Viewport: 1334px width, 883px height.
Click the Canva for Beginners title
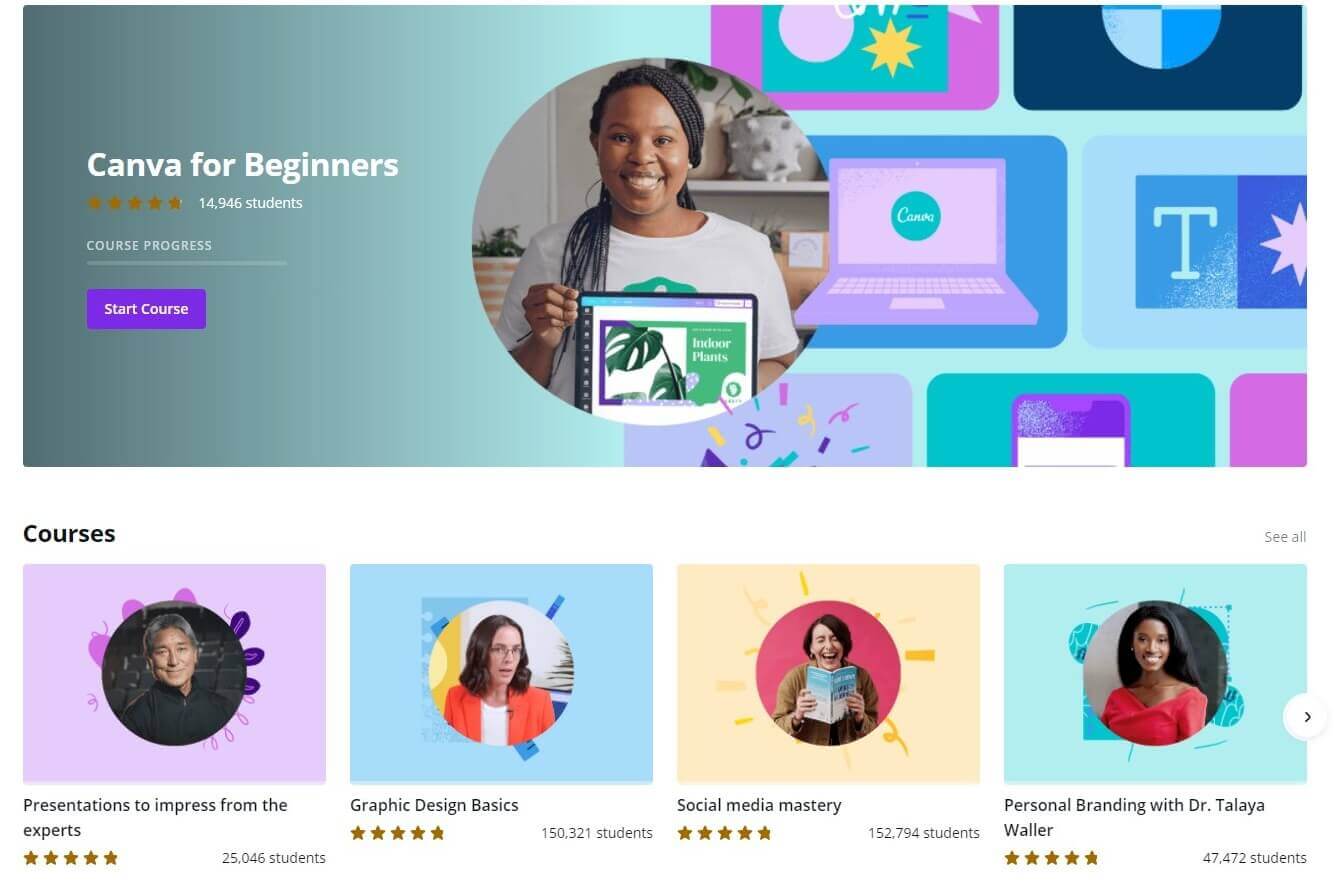tap(243, 164)
